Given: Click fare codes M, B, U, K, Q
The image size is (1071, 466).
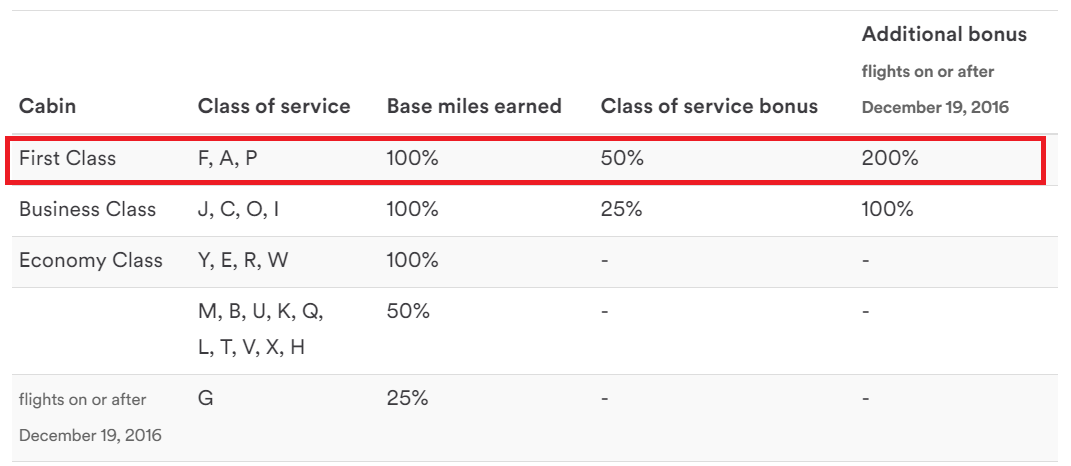Looking at the screenshot, I should click(261, 312).
